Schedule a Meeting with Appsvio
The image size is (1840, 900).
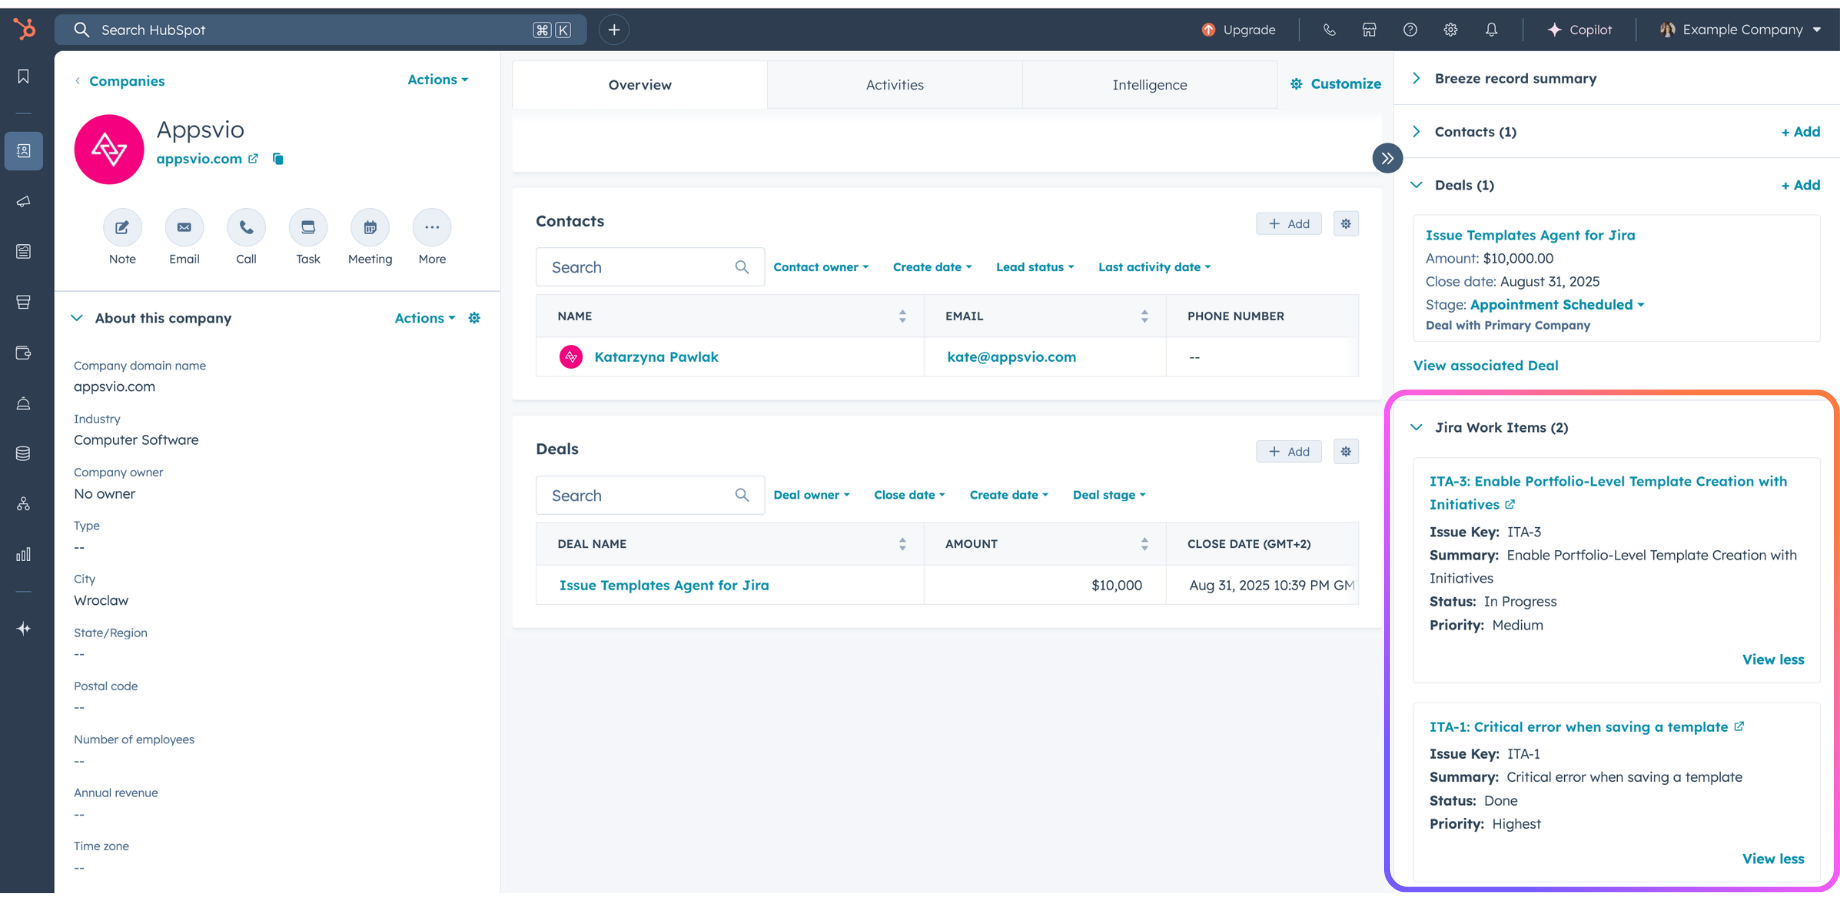pyautogui.click(x=370, y=228)
